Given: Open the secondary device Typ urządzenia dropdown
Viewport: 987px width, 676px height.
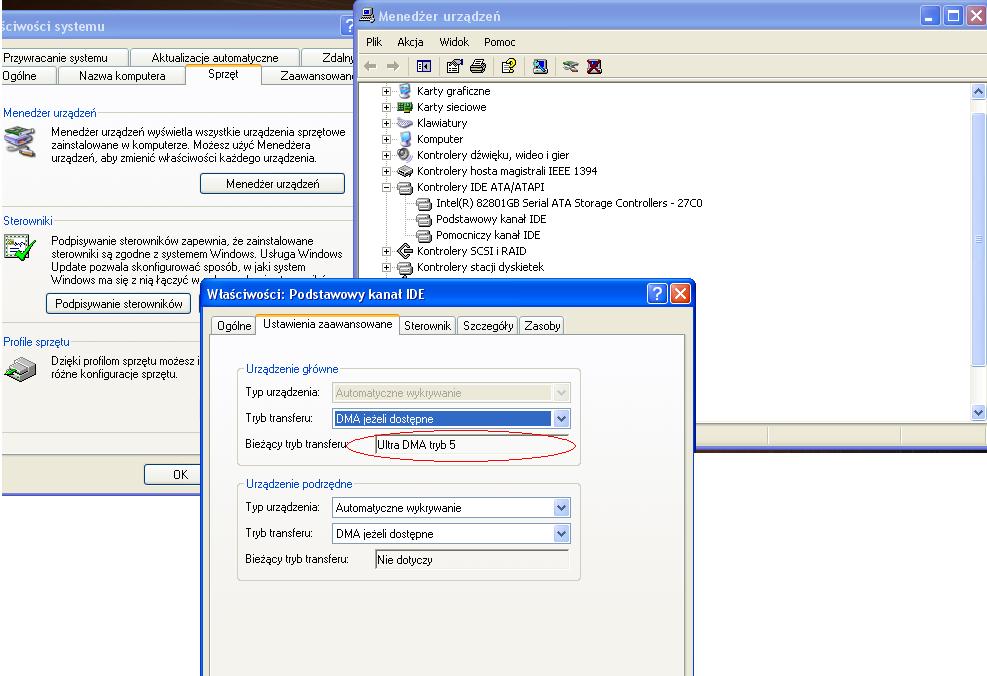Looking at the screenshot, I should pyautogui.click(x=561, y=508).
